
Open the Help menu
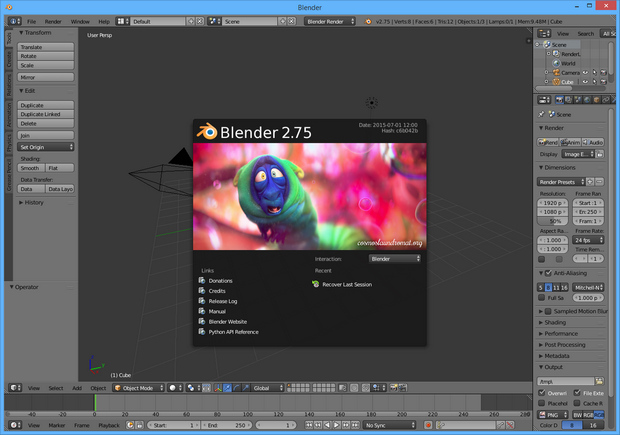coord(104,21)
